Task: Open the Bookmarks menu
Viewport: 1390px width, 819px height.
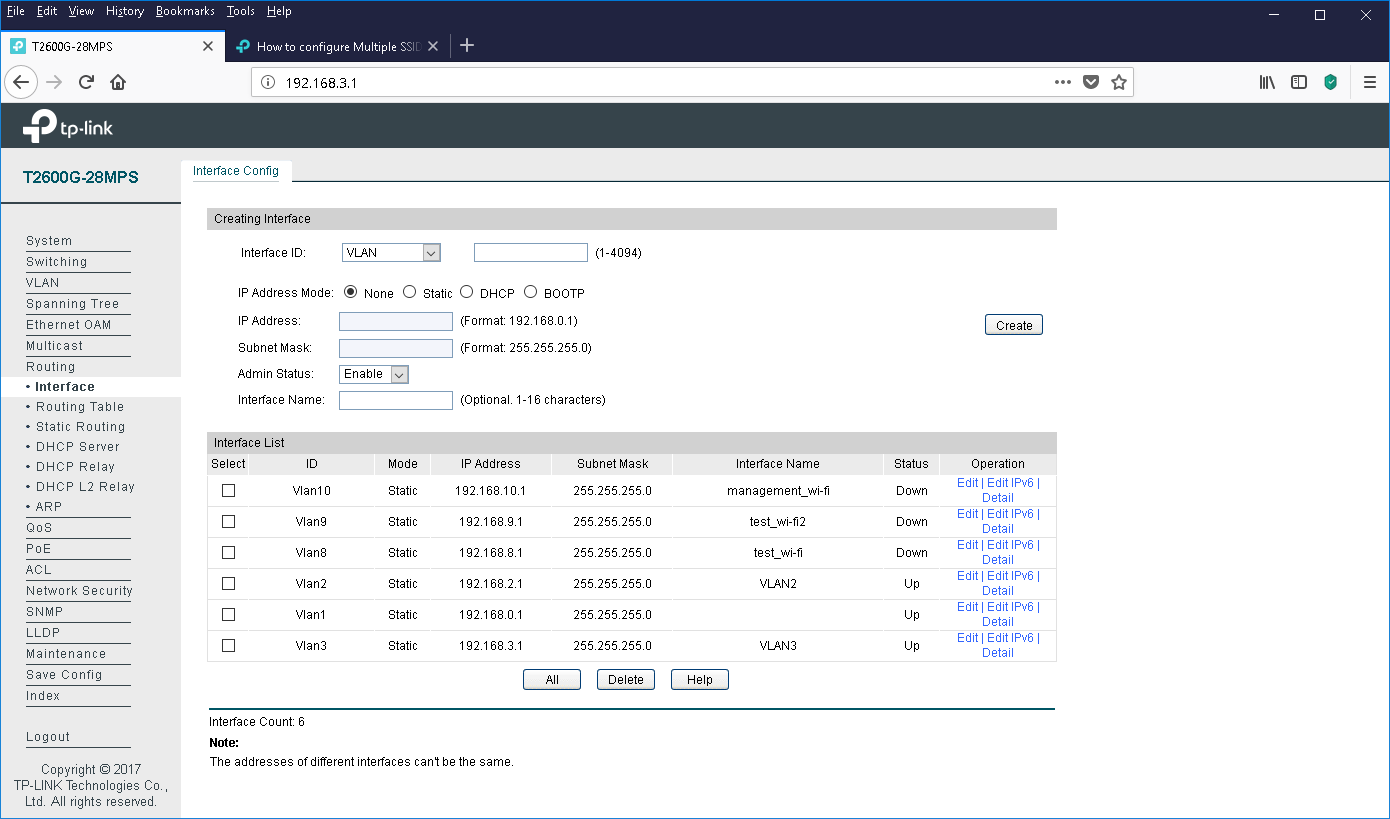Action: click(185, 11)
